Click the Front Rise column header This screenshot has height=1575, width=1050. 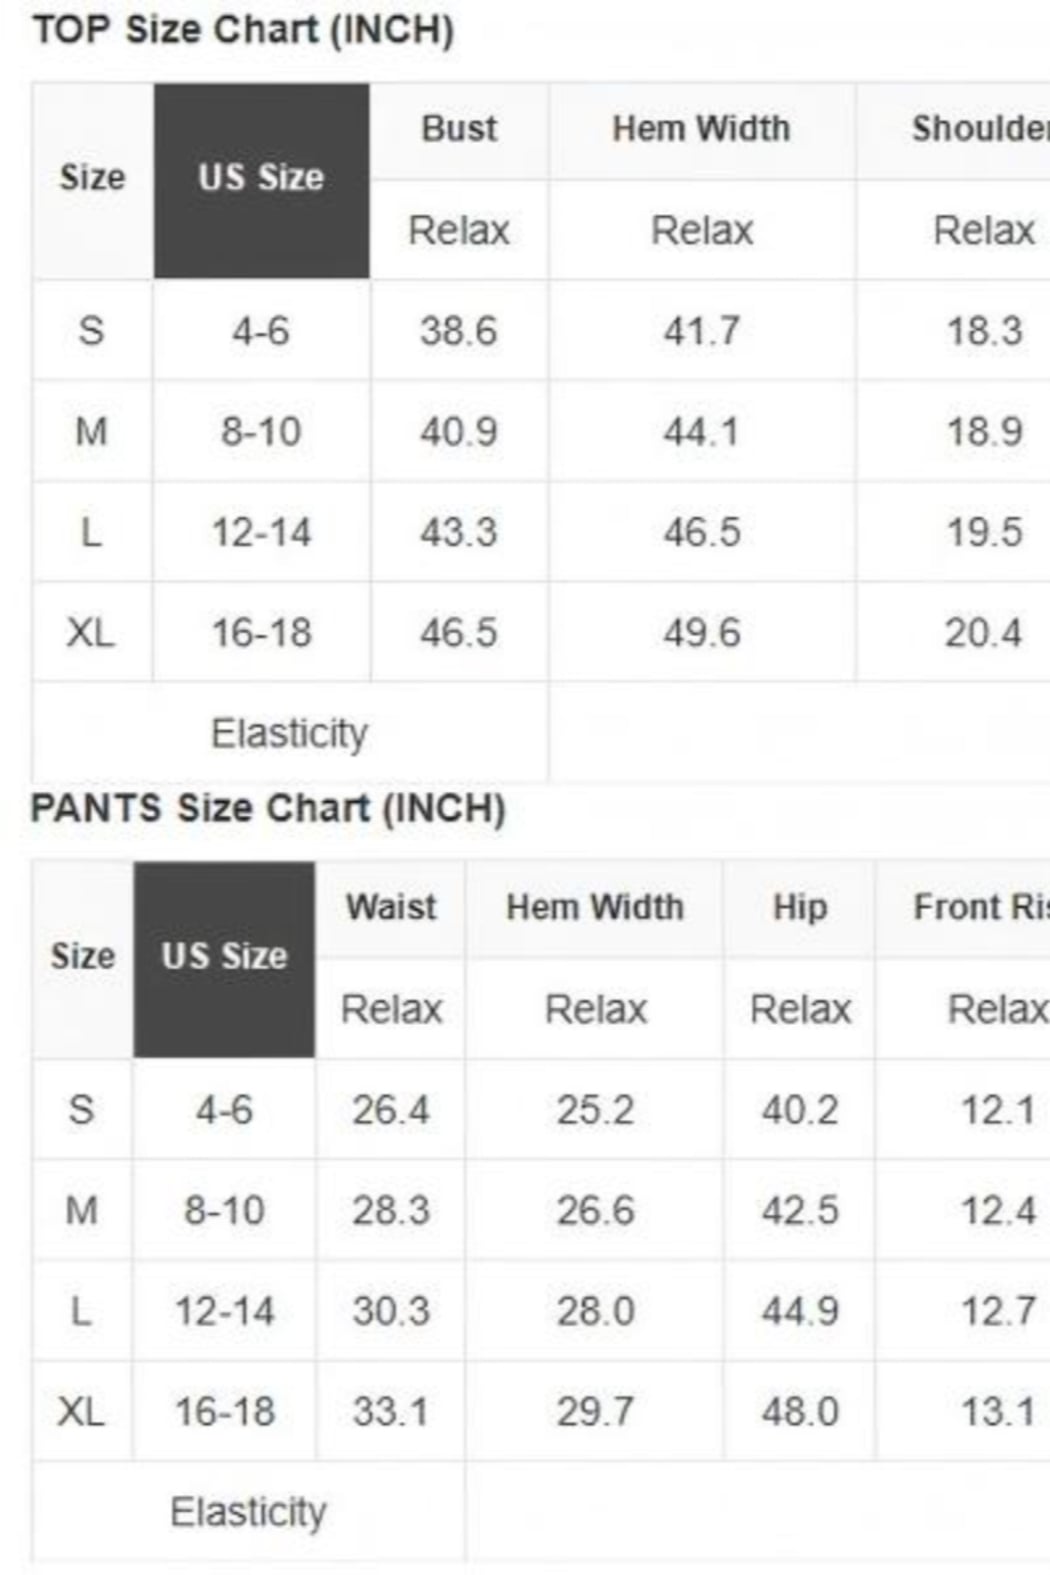pyautogui.click(x=980, y=908)
